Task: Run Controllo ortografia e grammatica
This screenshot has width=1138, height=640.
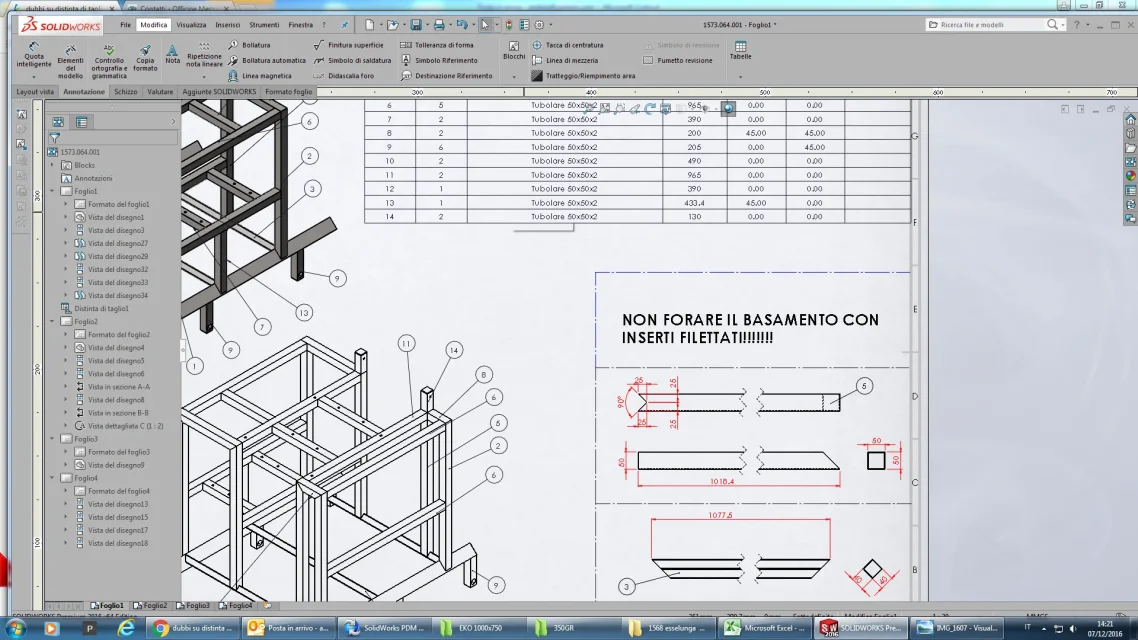Action: (109, 61)
